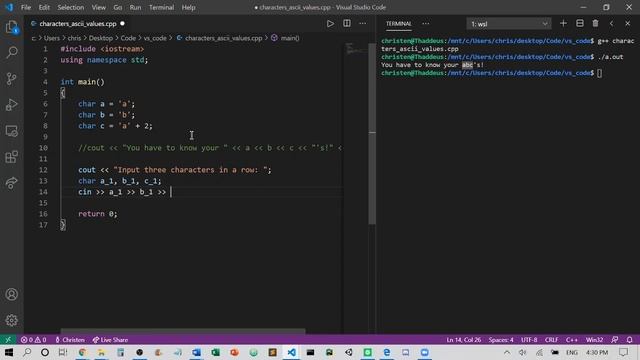Screen dimensions: 640x360
Task: Open errors and warnings in status bar
Action: (33, 340)
